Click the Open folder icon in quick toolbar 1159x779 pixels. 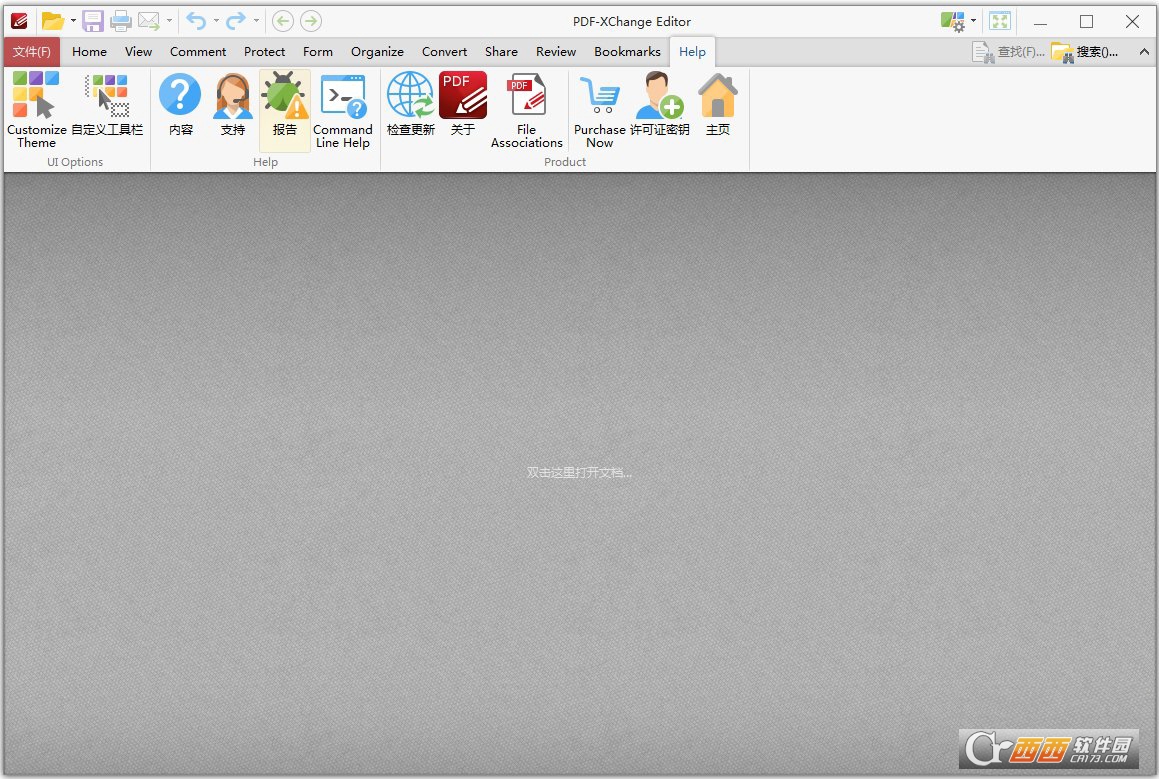tap(52, 21)
